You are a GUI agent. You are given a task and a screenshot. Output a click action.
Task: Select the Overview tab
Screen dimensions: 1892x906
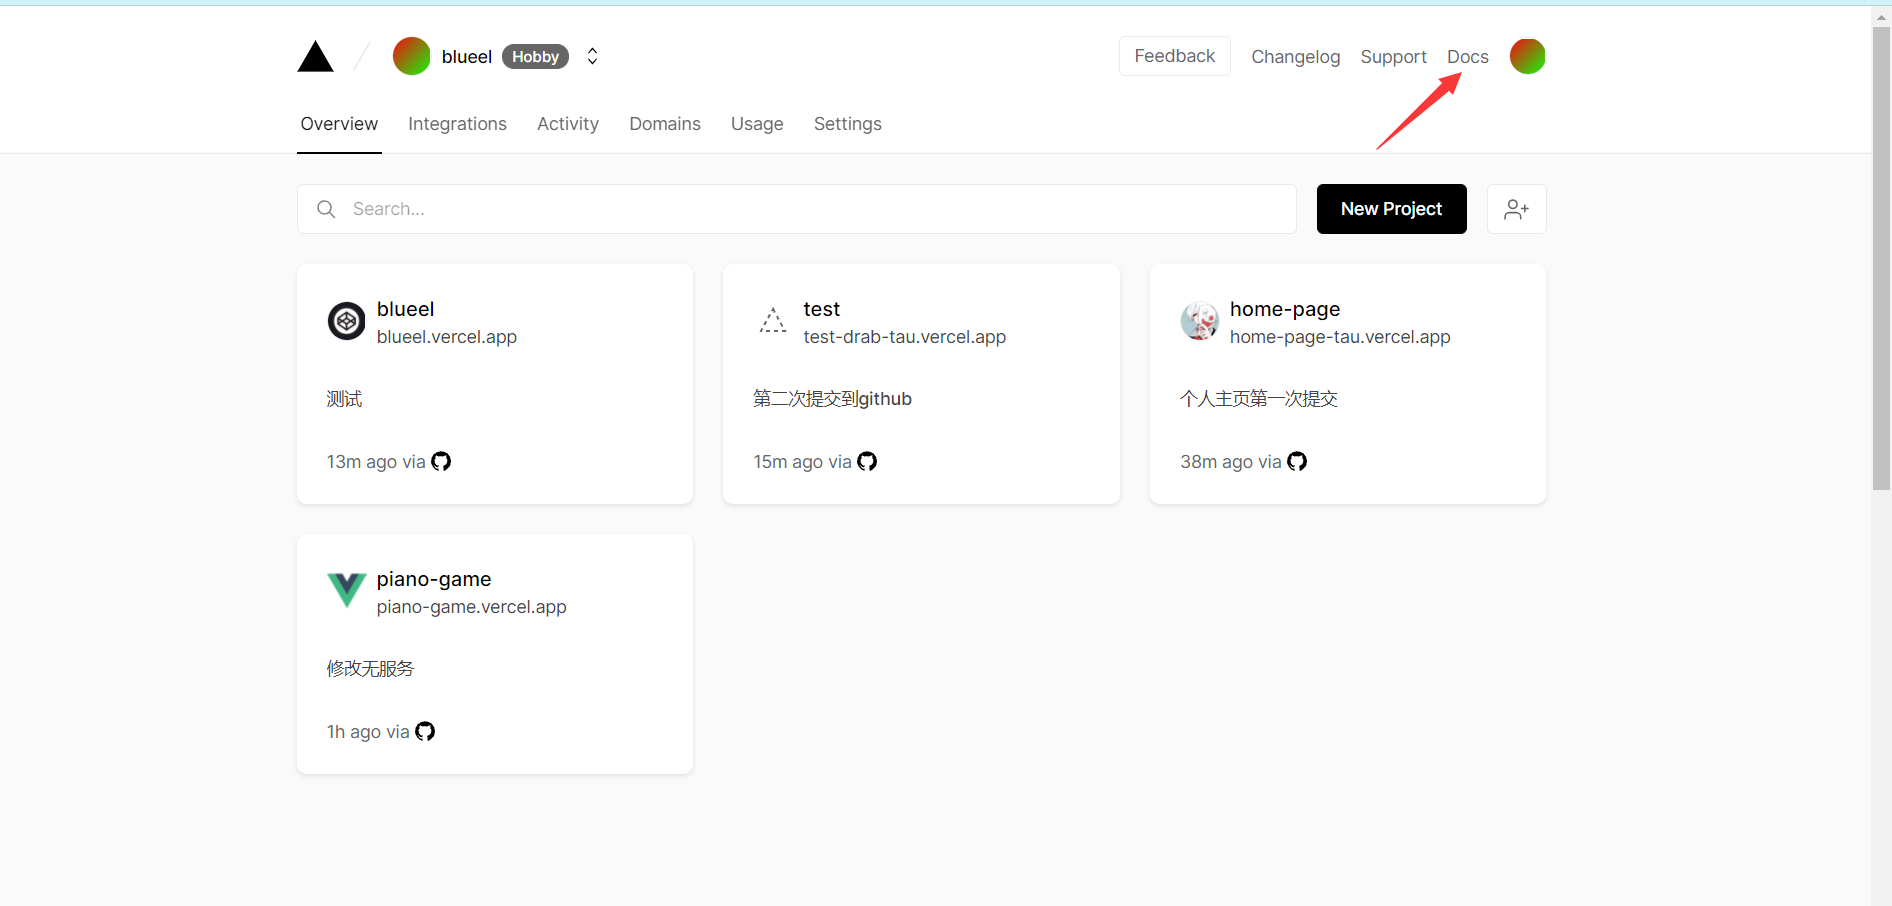pyautogui.click(x=339, y=124)
